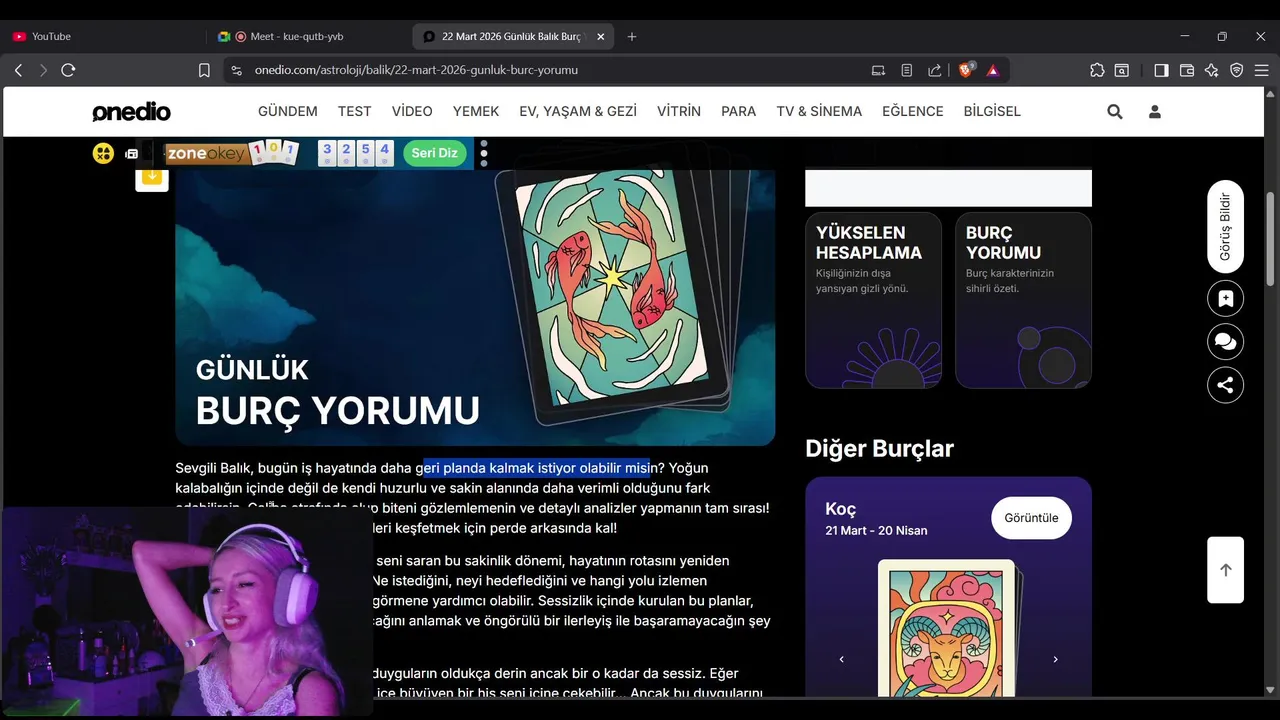Open the BURÇ YORUMU card
Viewport: 1280px width, 720px height.
[1023, 300]
